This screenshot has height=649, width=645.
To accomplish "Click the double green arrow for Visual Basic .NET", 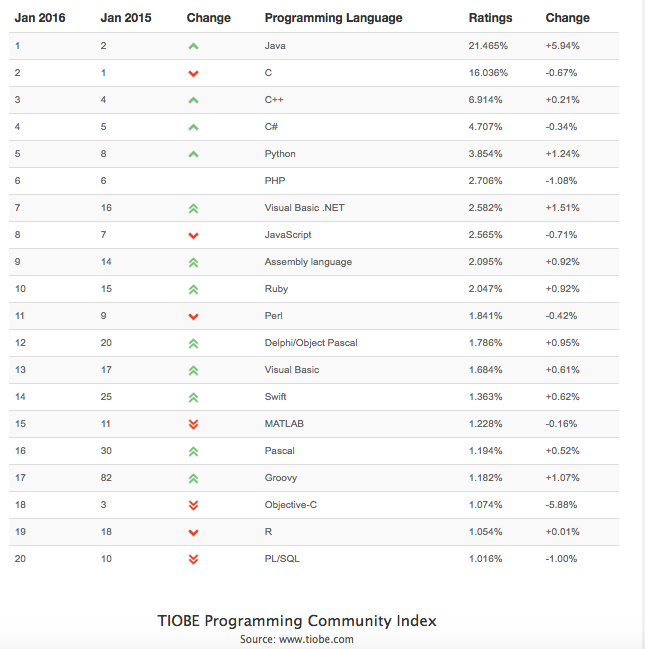I will pos(193,209).
